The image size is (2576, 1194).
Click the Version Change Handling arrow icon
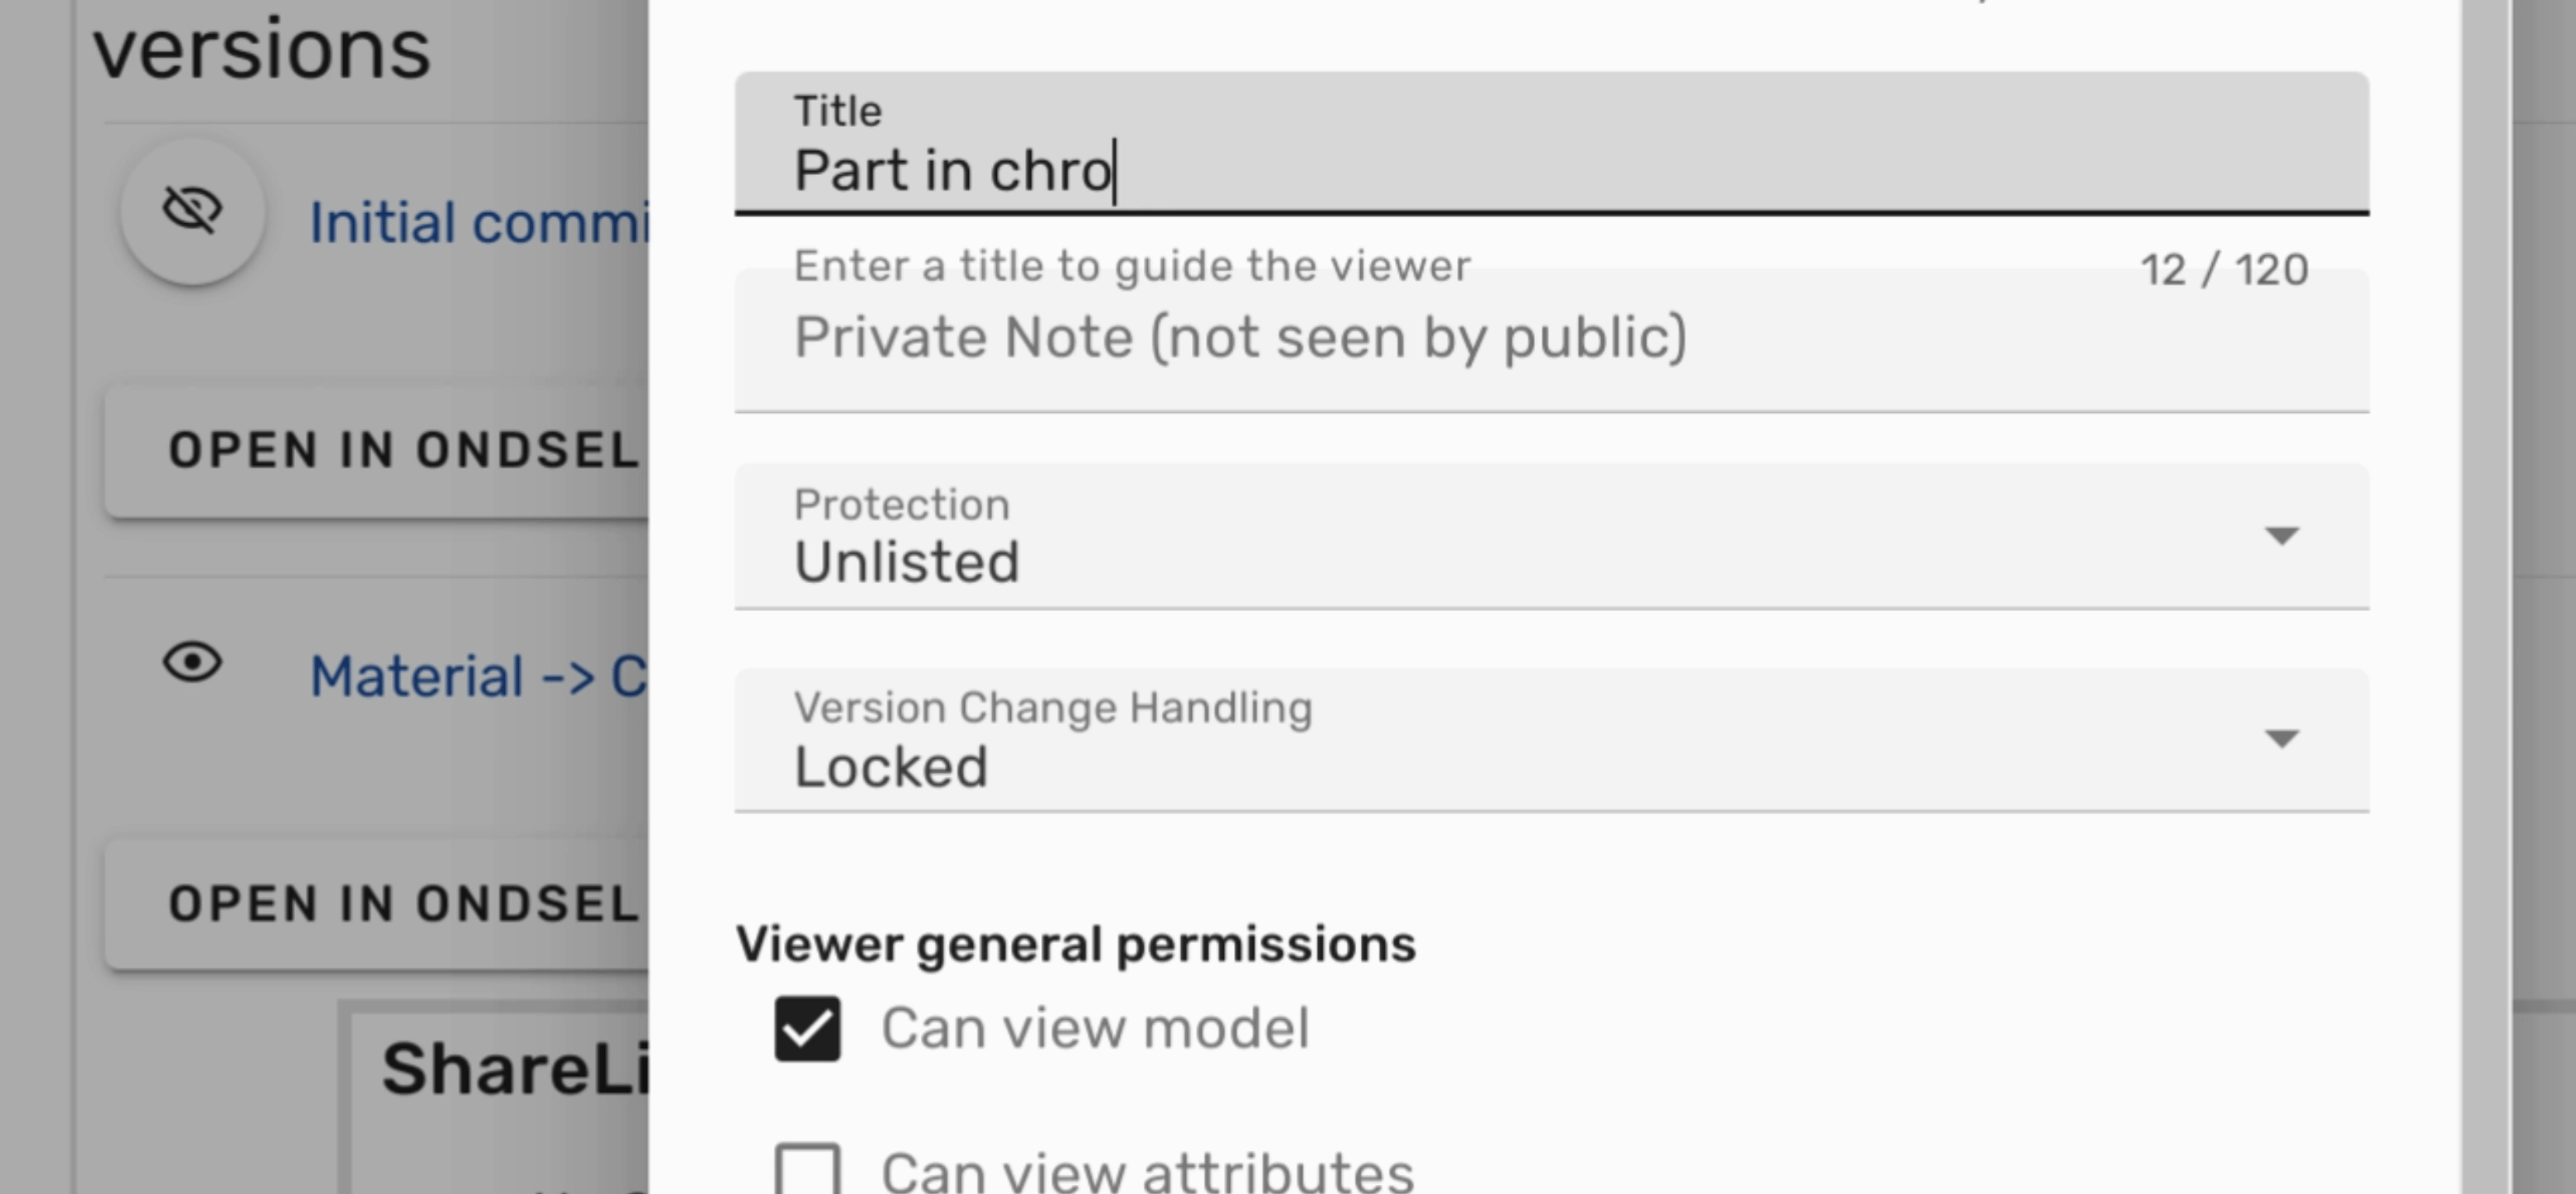pos(2281,739)
